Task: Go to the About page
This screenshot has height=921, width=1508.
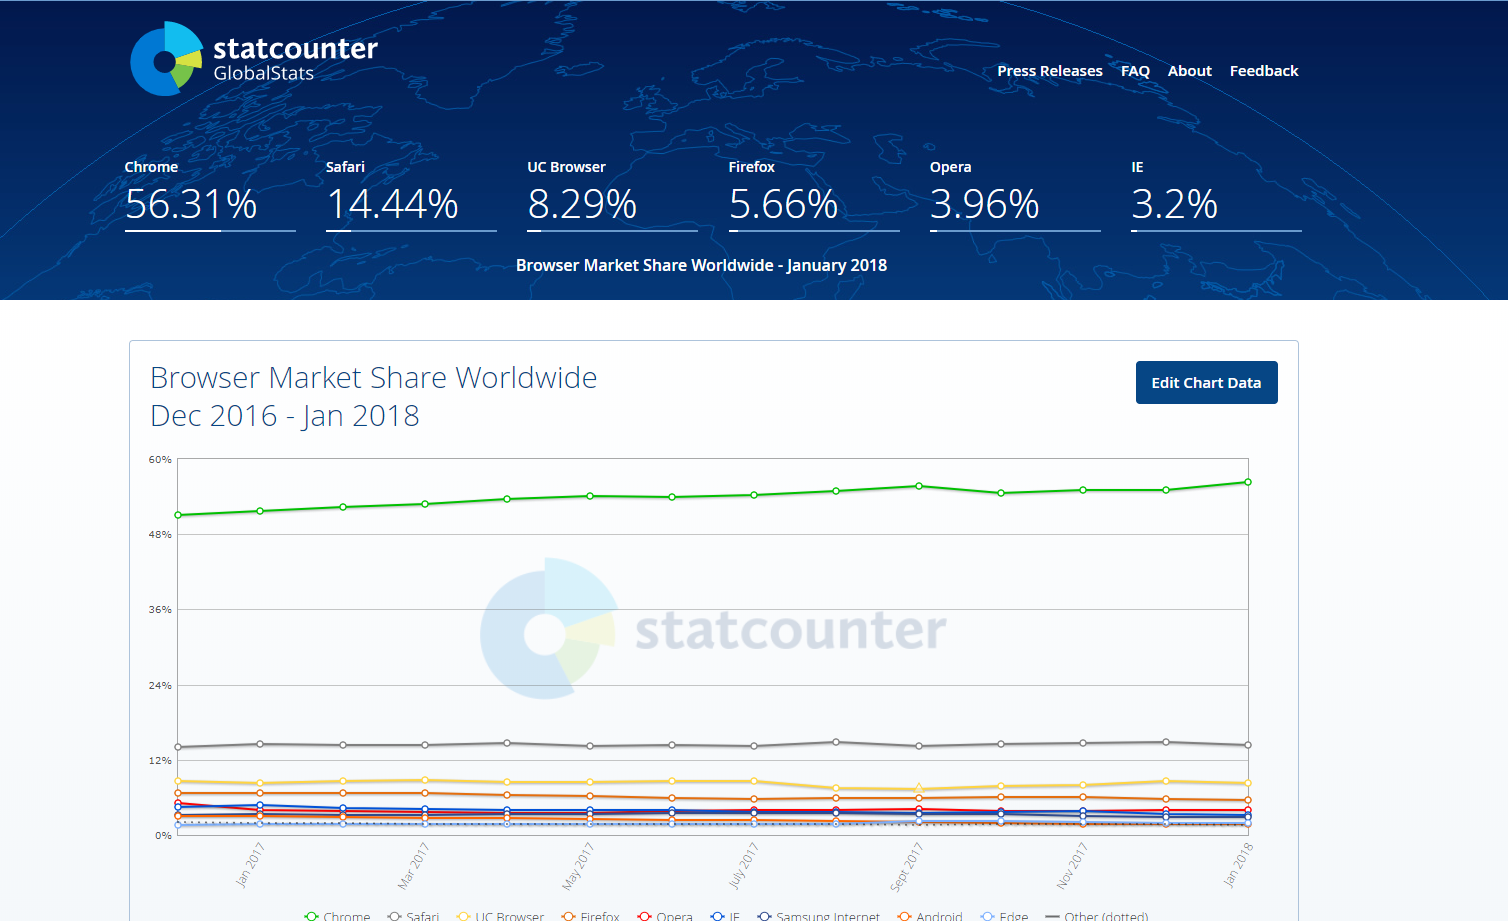Action: [1189, 71]
